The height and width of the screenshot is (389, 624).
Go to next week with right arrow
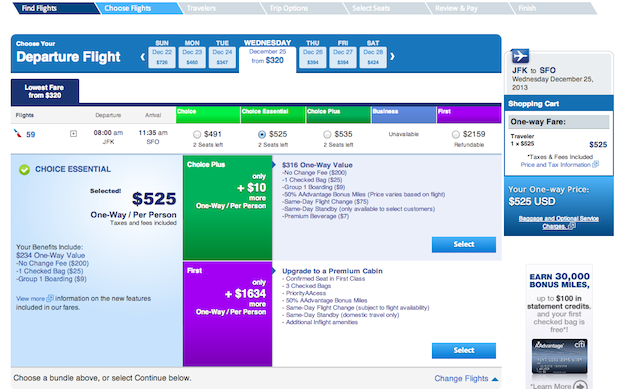pos(392,57)
